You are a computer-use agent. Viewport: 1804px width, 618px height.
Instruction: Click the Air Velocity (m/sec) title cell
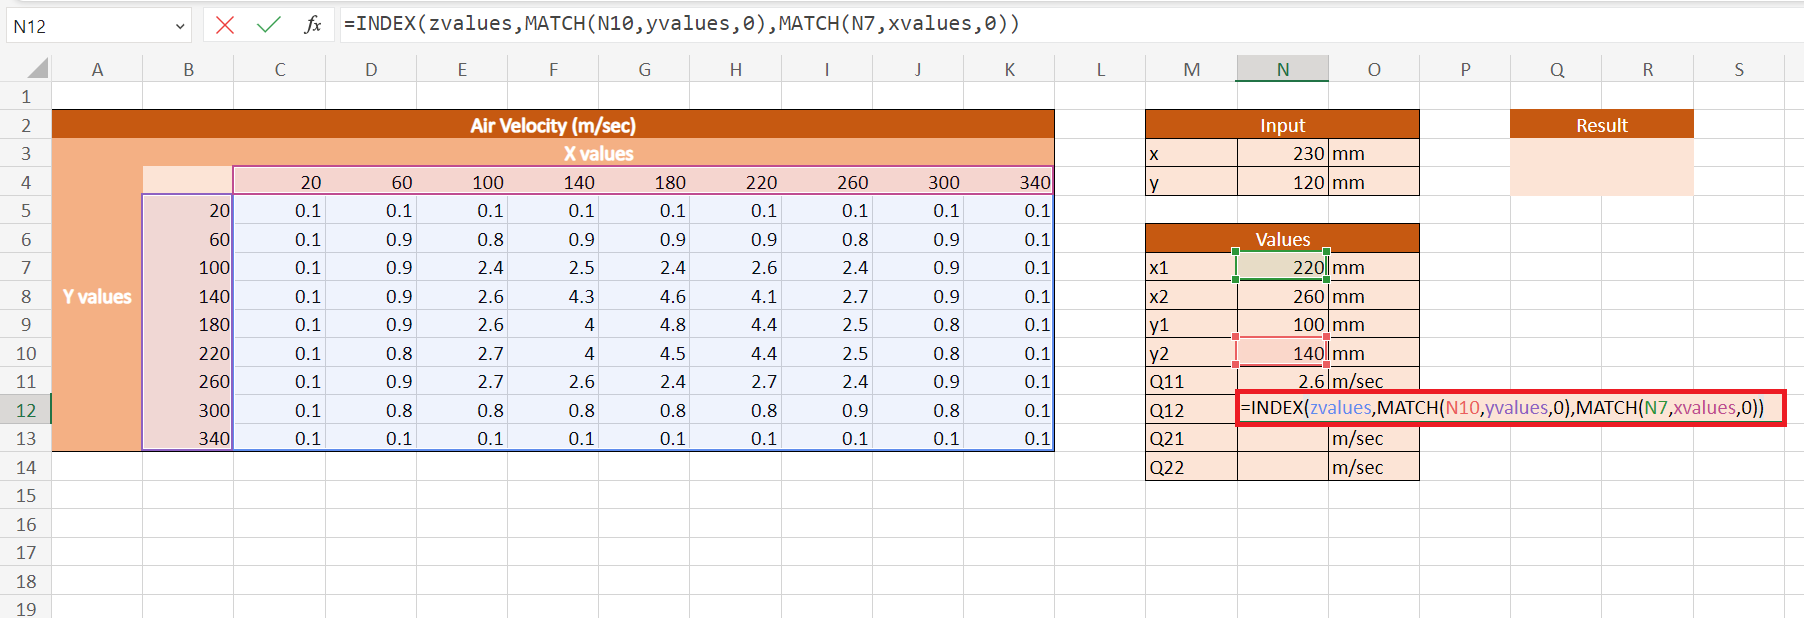point(552,125)
